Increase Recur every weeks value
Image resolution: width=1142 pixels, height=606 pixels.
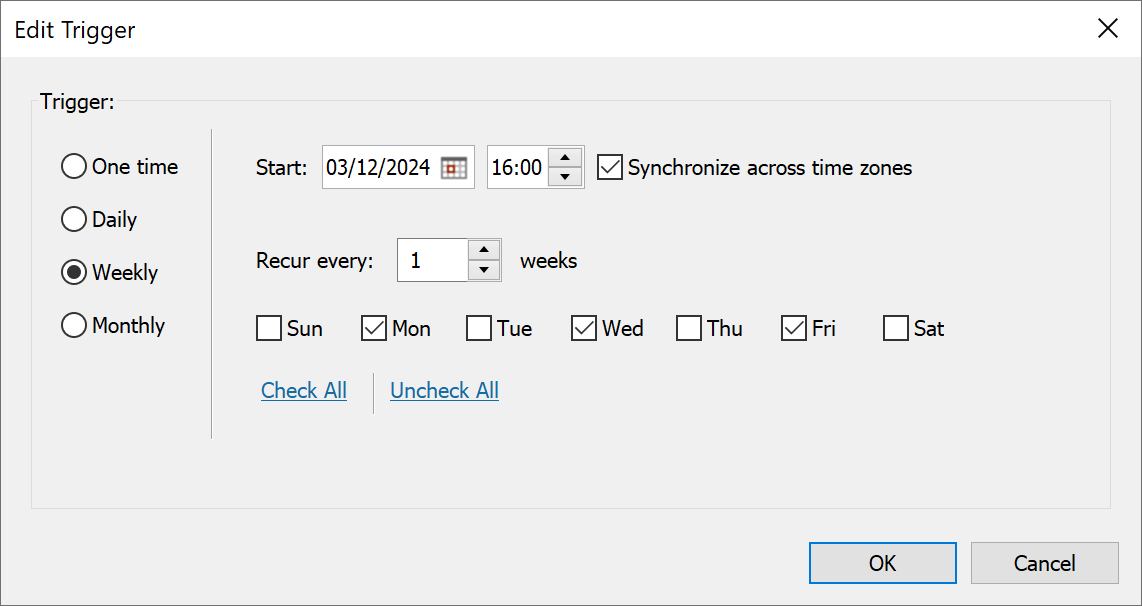pyautogui.click(x=484, y=250)
